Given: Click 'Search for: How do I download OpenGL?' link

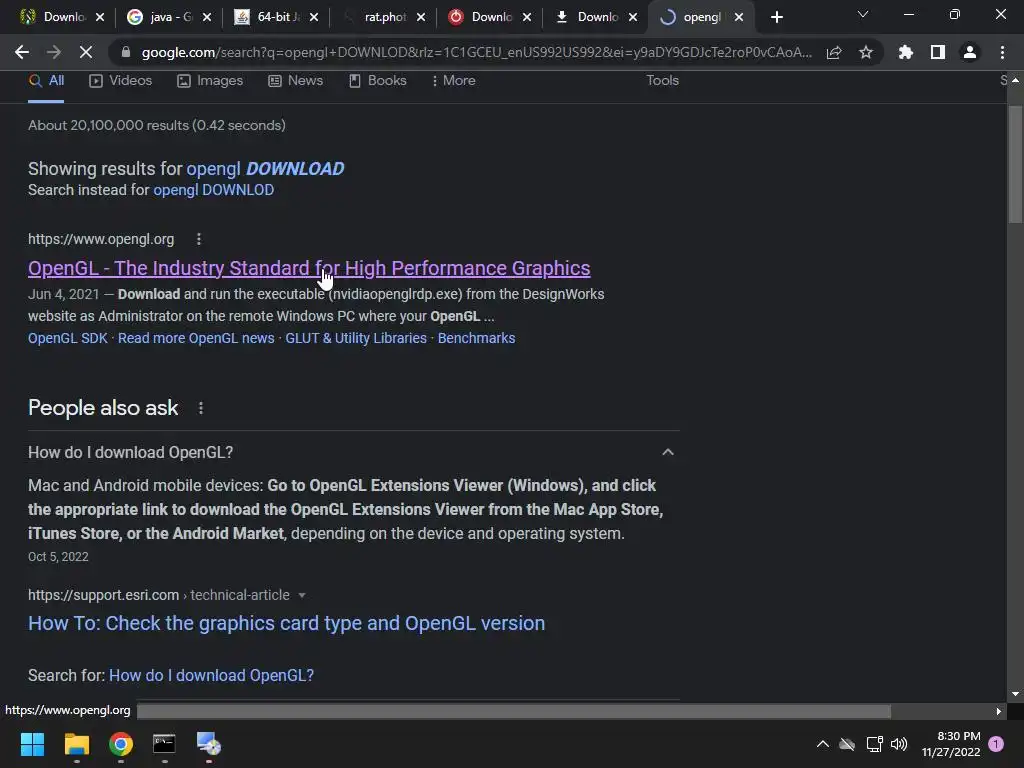Looking at the screenshot, I should pyautogui.click(x=211, y=675).
